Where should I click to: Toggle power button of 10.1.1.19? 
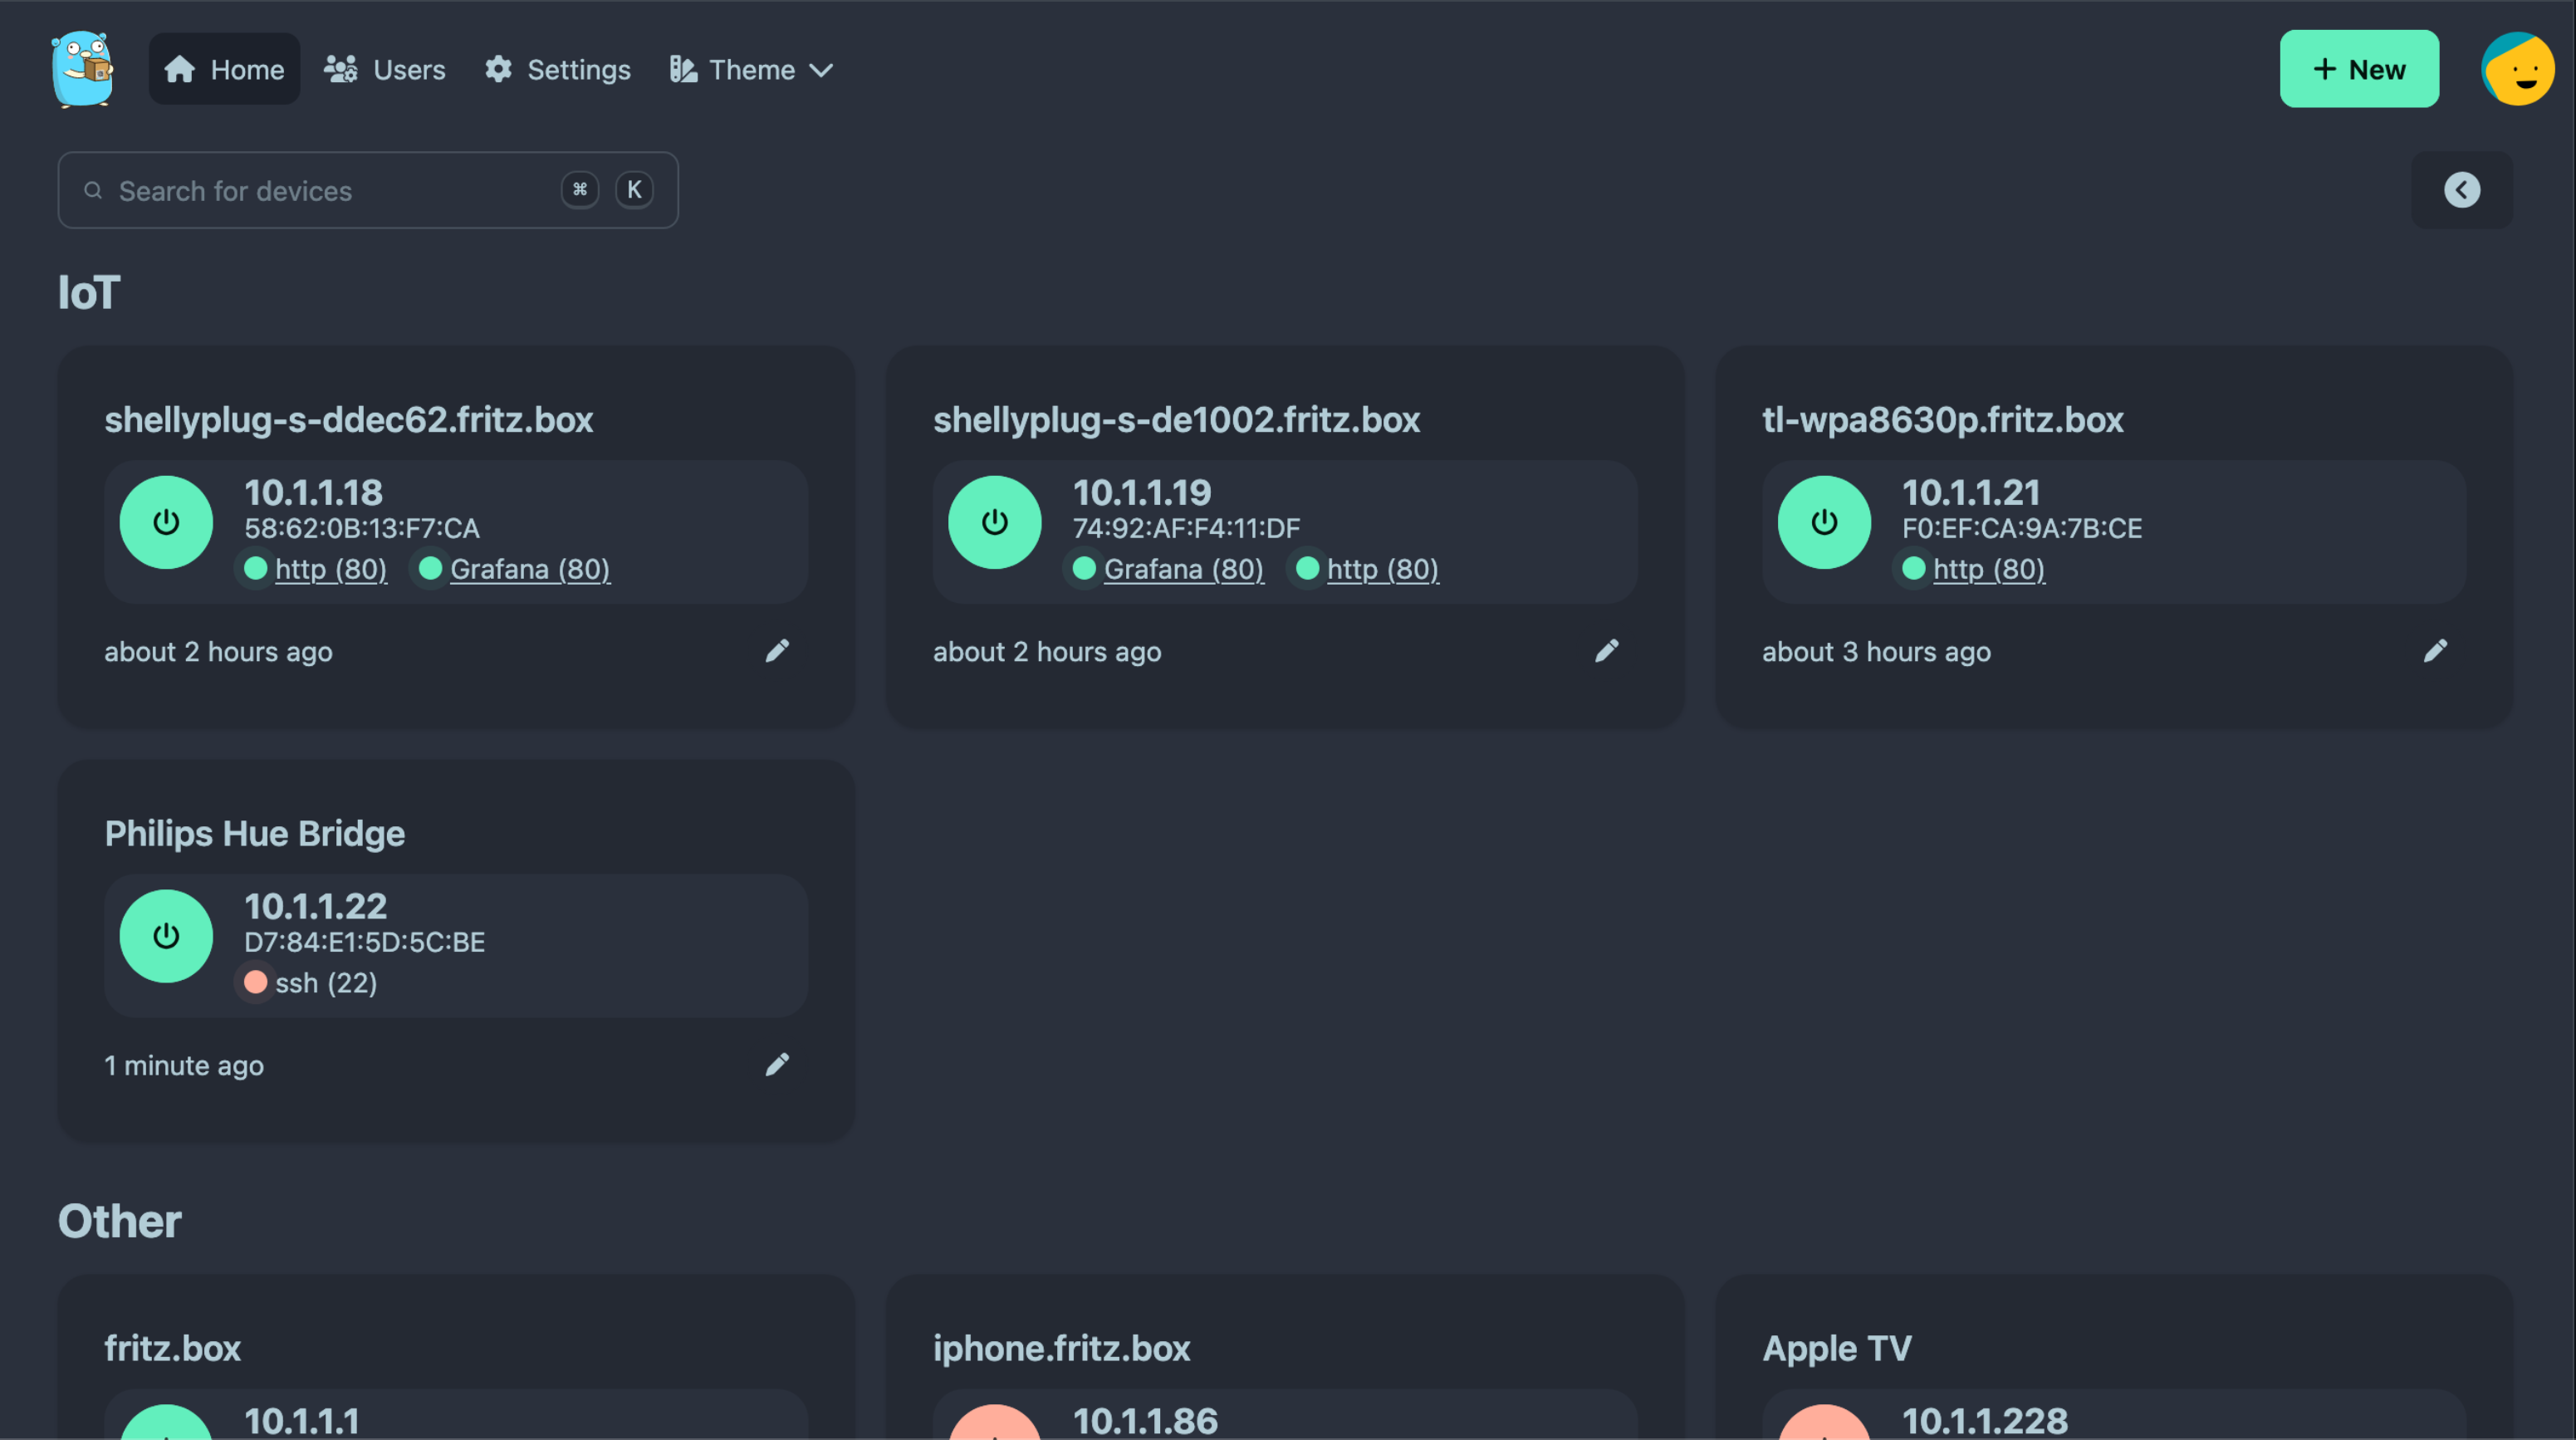pyautogui.click(x=994, y=522)
